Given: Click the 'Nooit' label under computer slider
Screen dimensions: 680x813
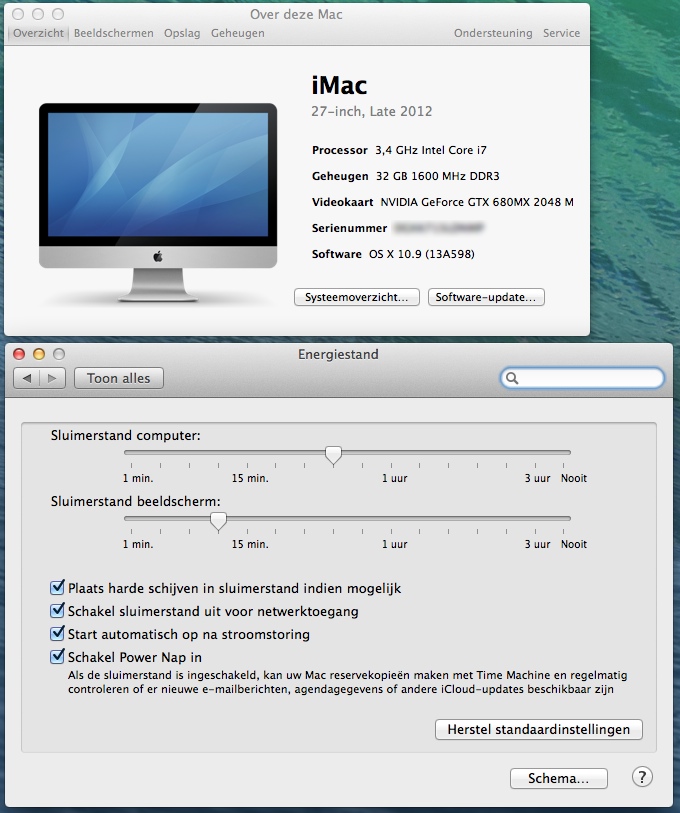Looking at the screenshot, I should click(x=574, y=478).
